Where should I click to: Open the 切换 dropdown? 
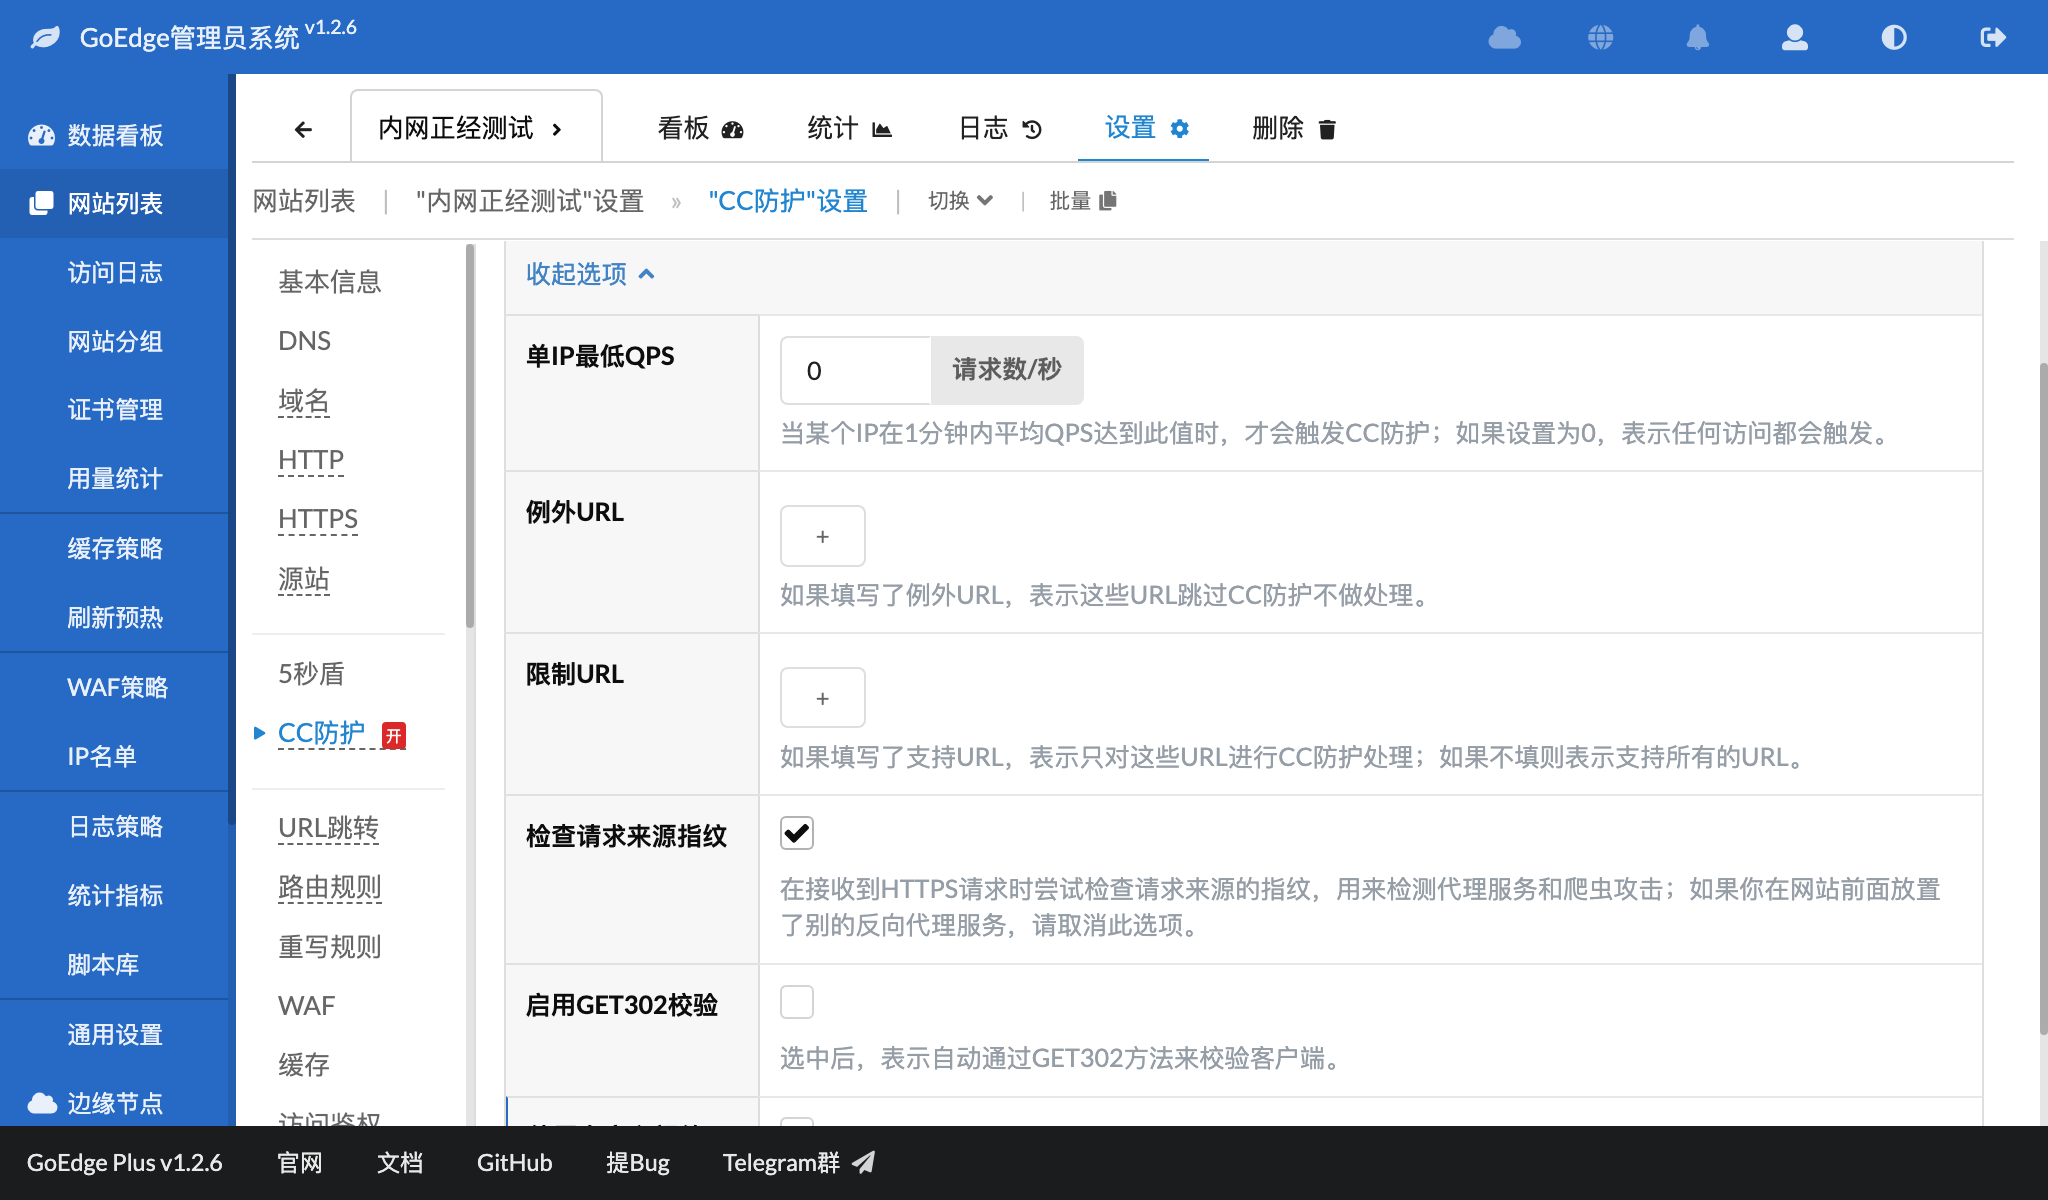coord(960,201)
